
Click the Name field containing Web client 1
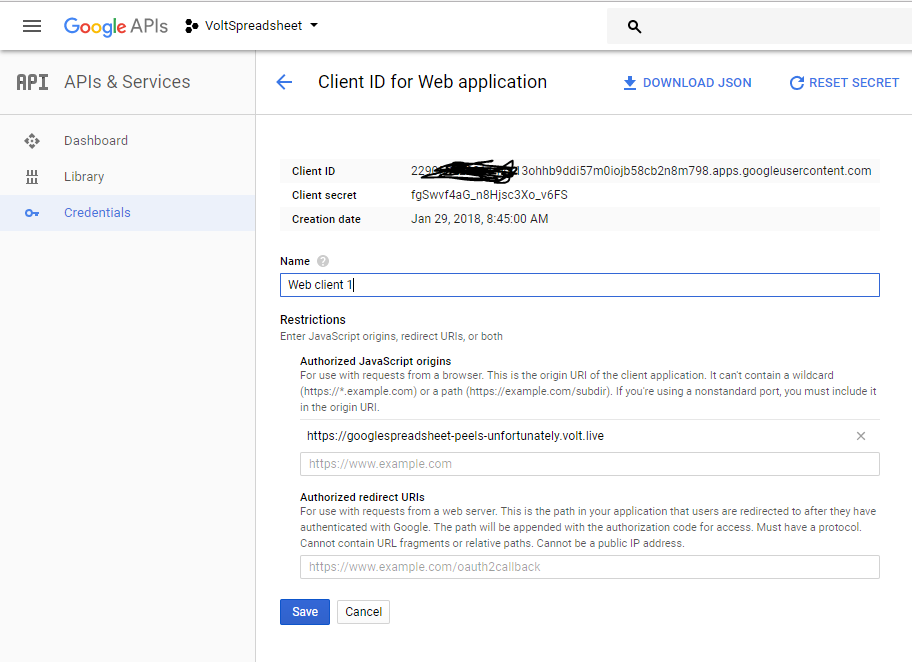coord(579,285)
